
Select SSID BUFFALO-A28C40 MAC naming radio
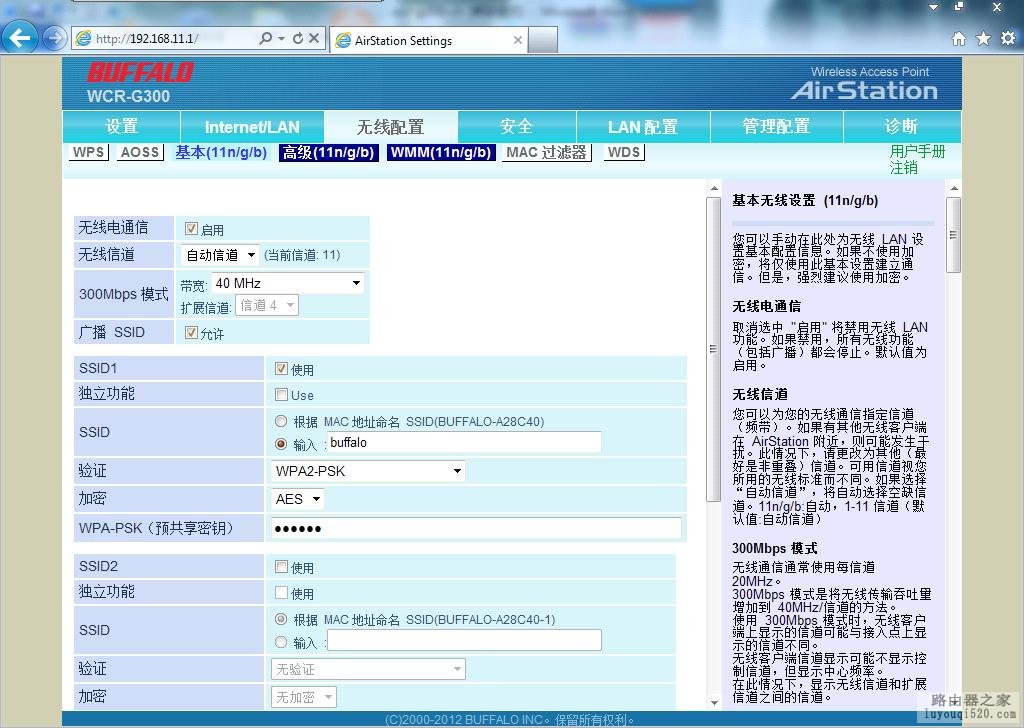point(281,421)
